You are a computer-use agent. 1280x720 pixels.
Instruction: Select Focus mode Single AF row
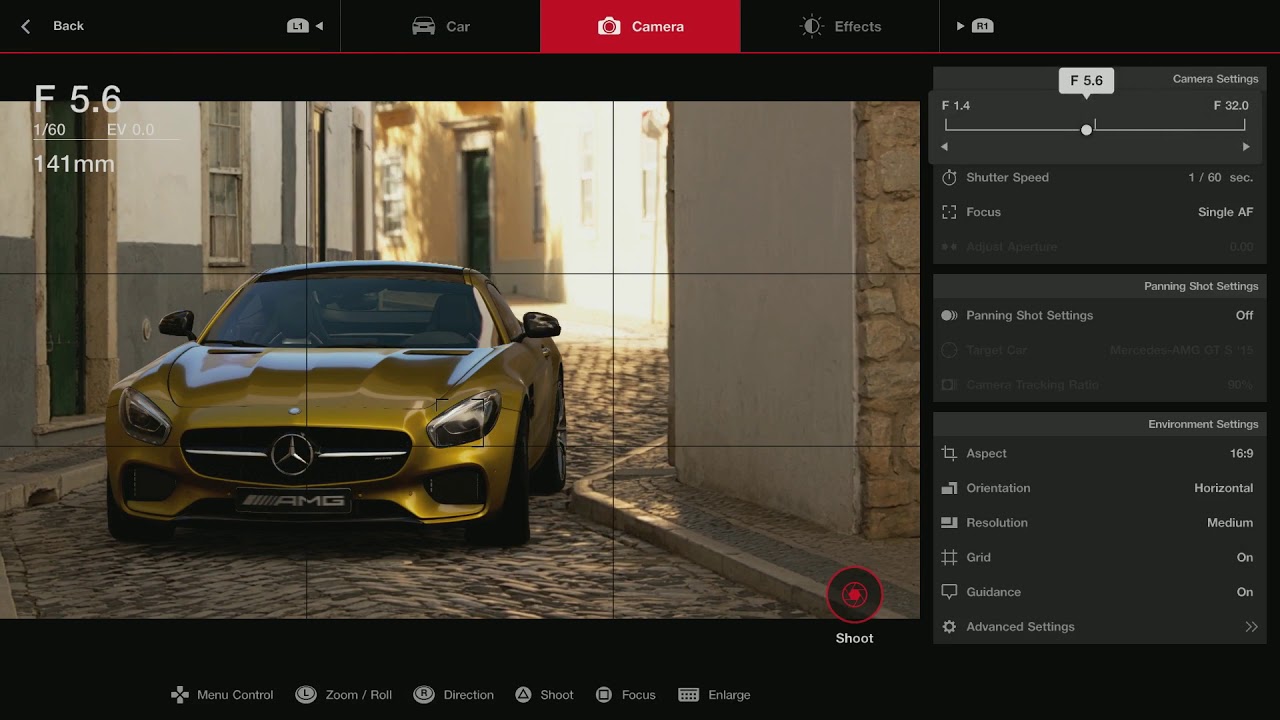1099,212
